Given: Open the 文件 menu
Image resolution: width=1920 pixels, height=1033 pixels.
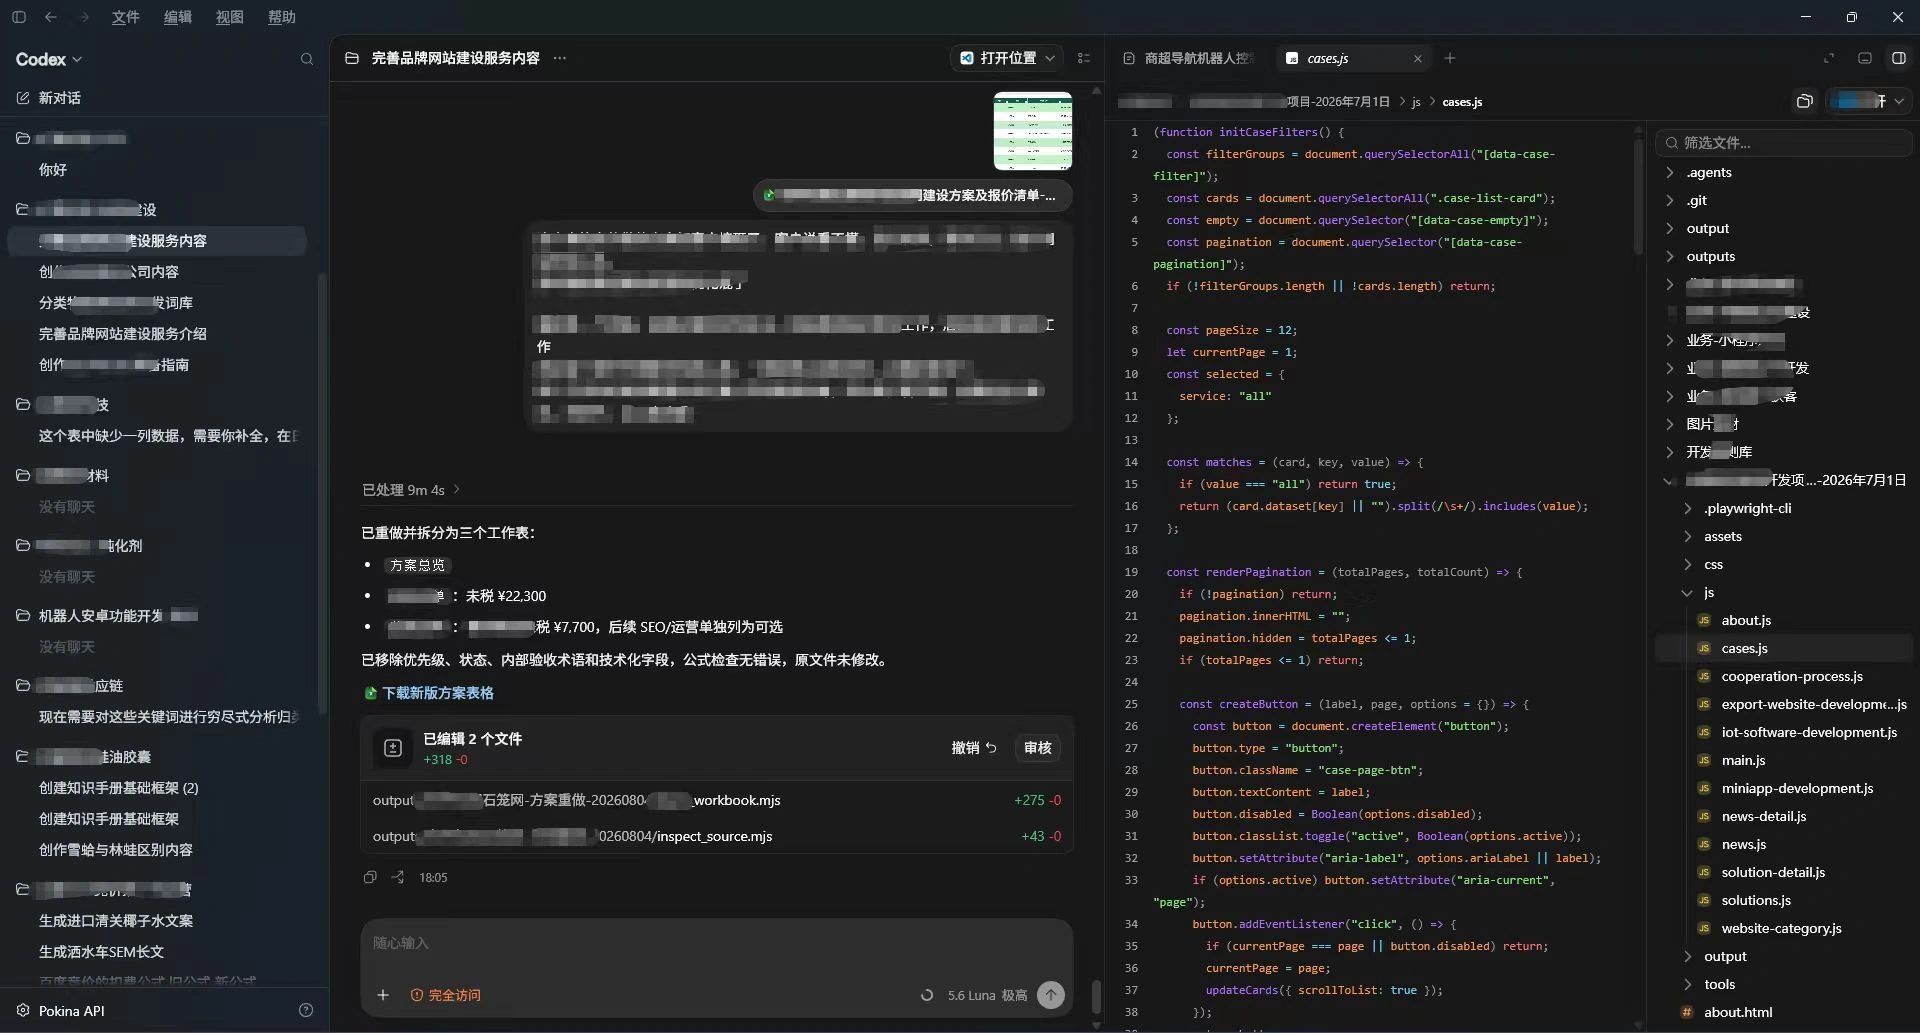Looking at the screenshot, I should pyautogui.click(x=126, y=17).
